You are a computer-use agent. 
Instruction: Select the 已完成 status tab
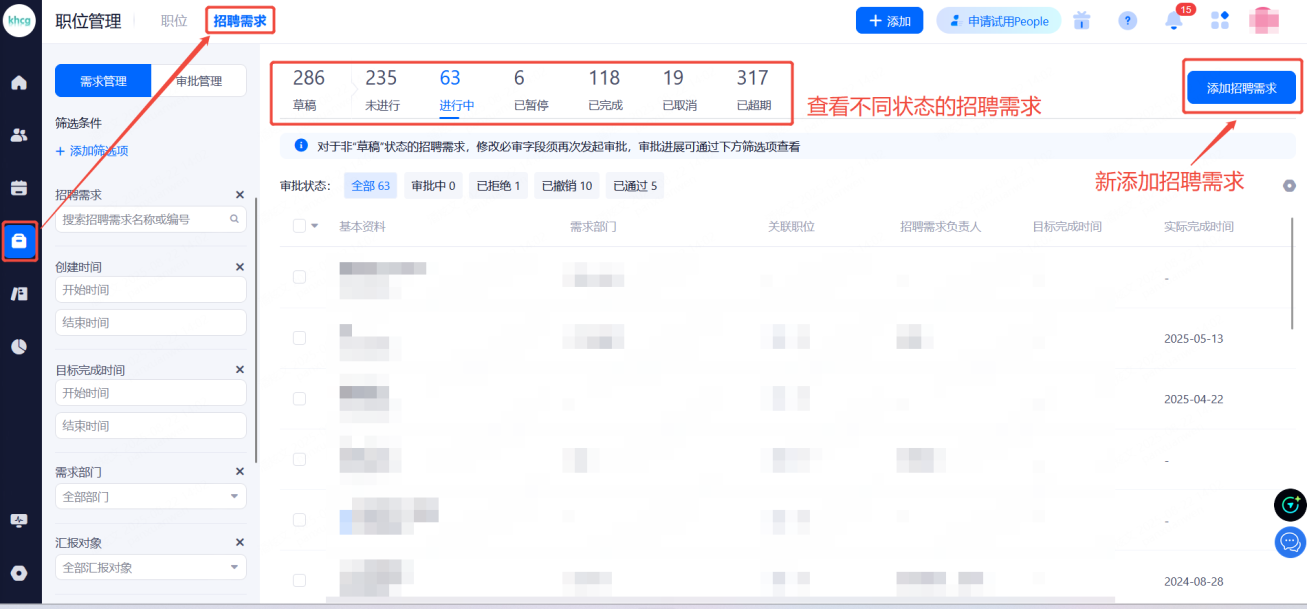tap(604, 88)
